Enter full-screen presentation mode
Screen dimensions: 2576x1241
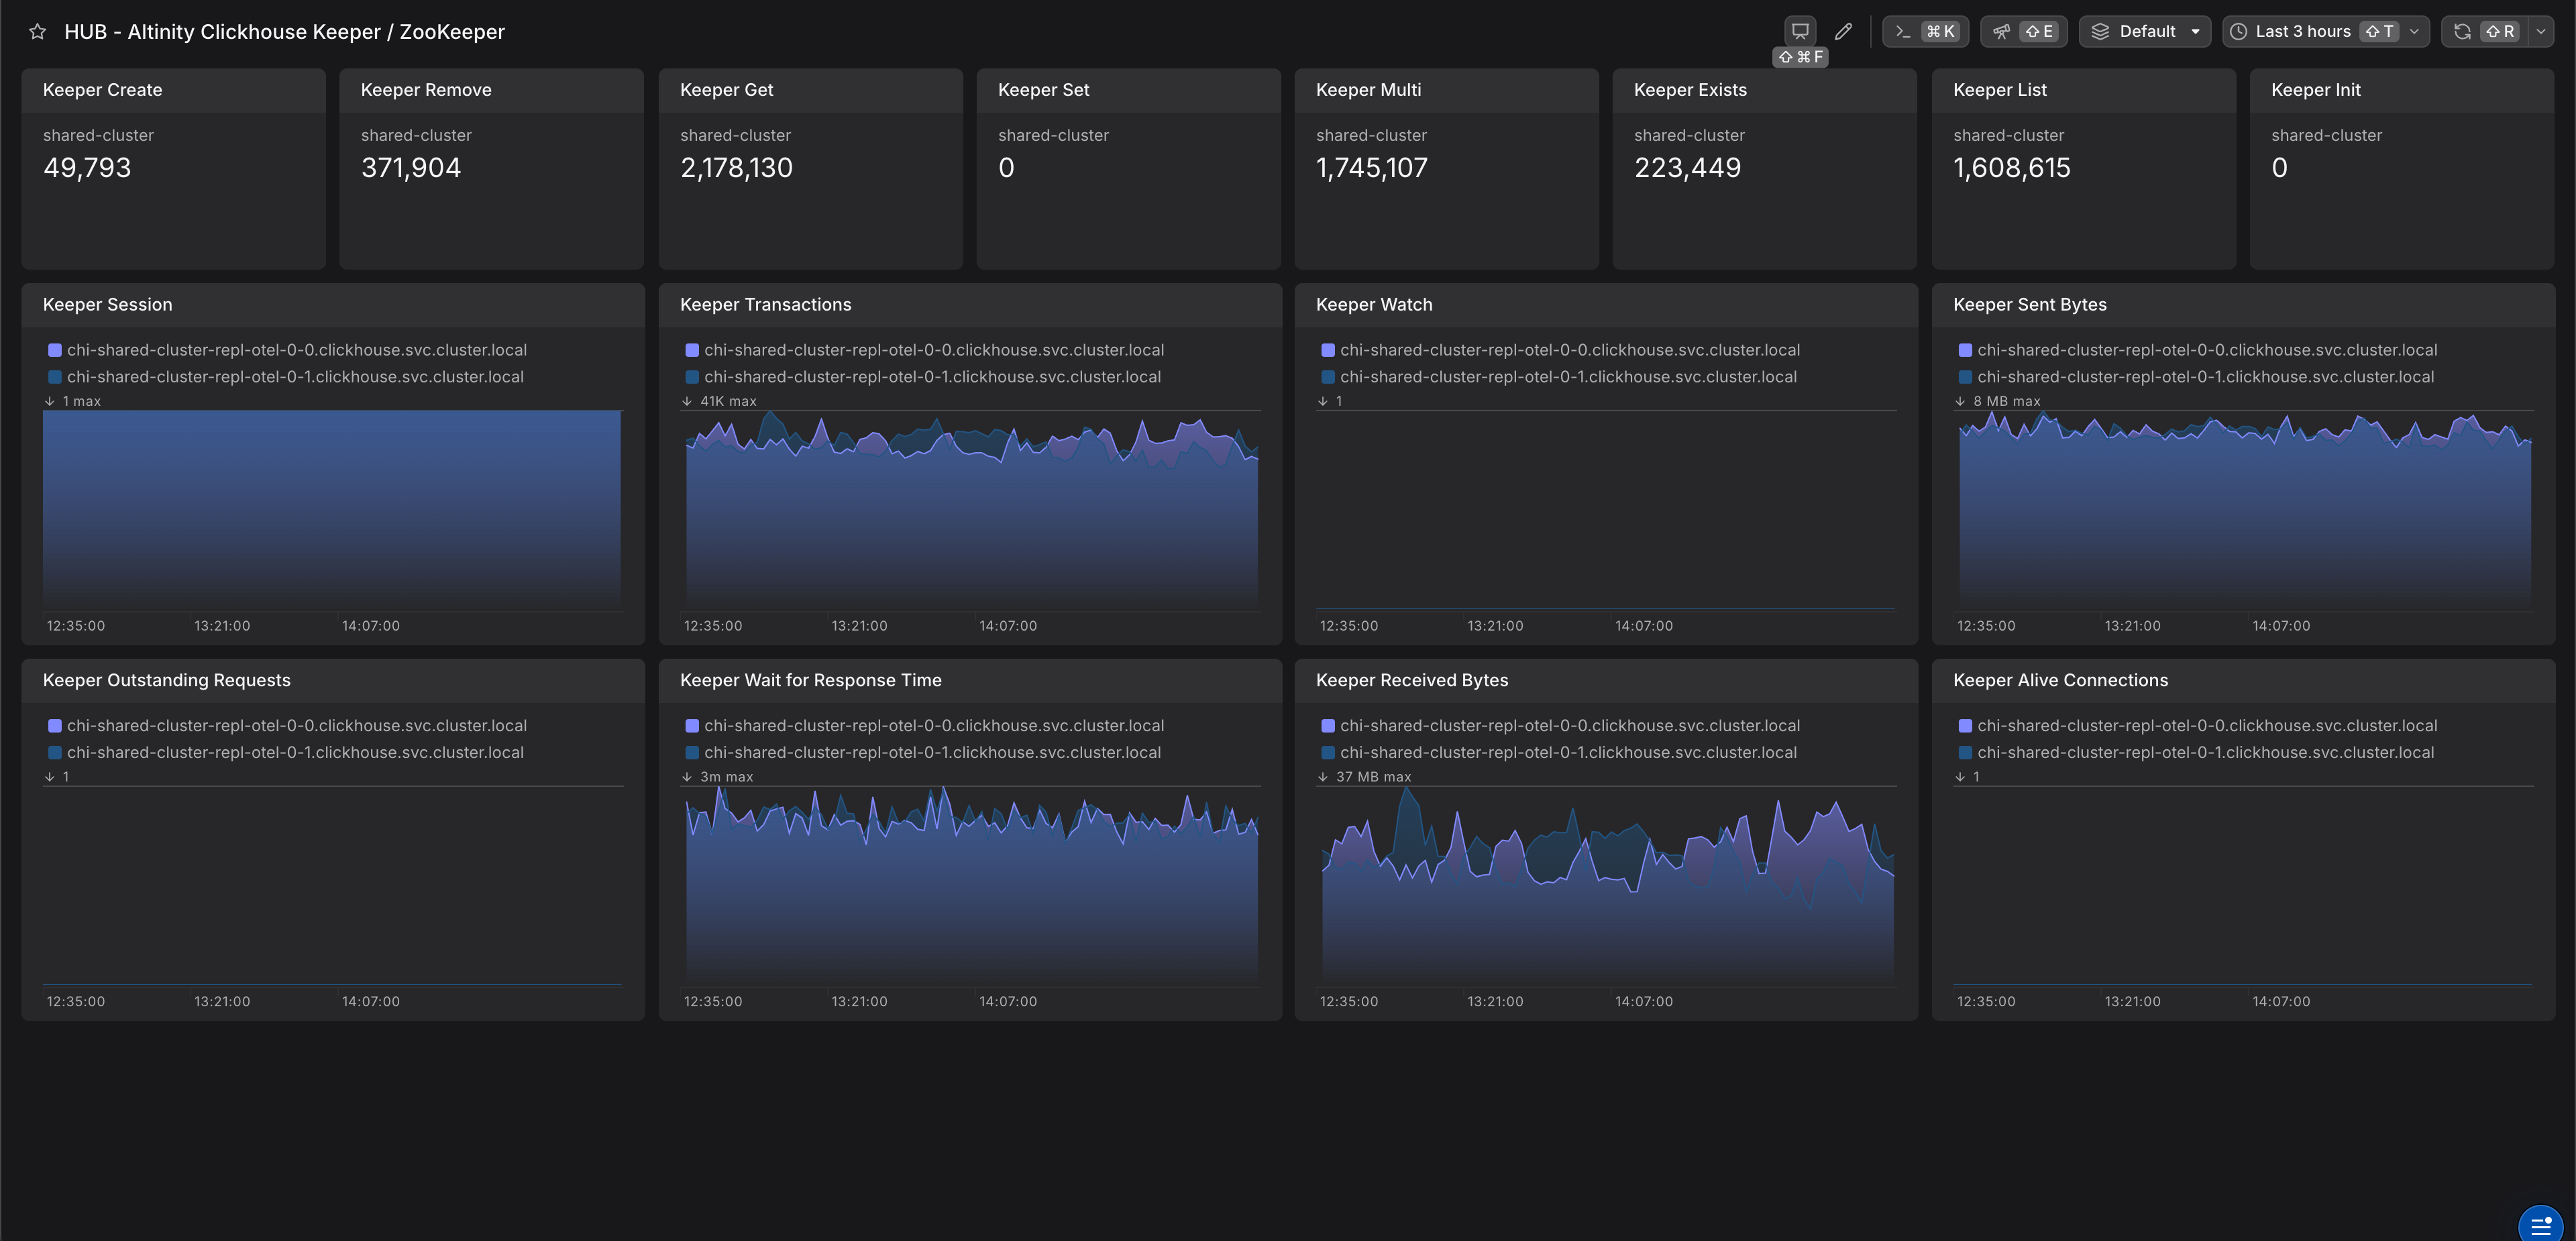pos(1799,32)
